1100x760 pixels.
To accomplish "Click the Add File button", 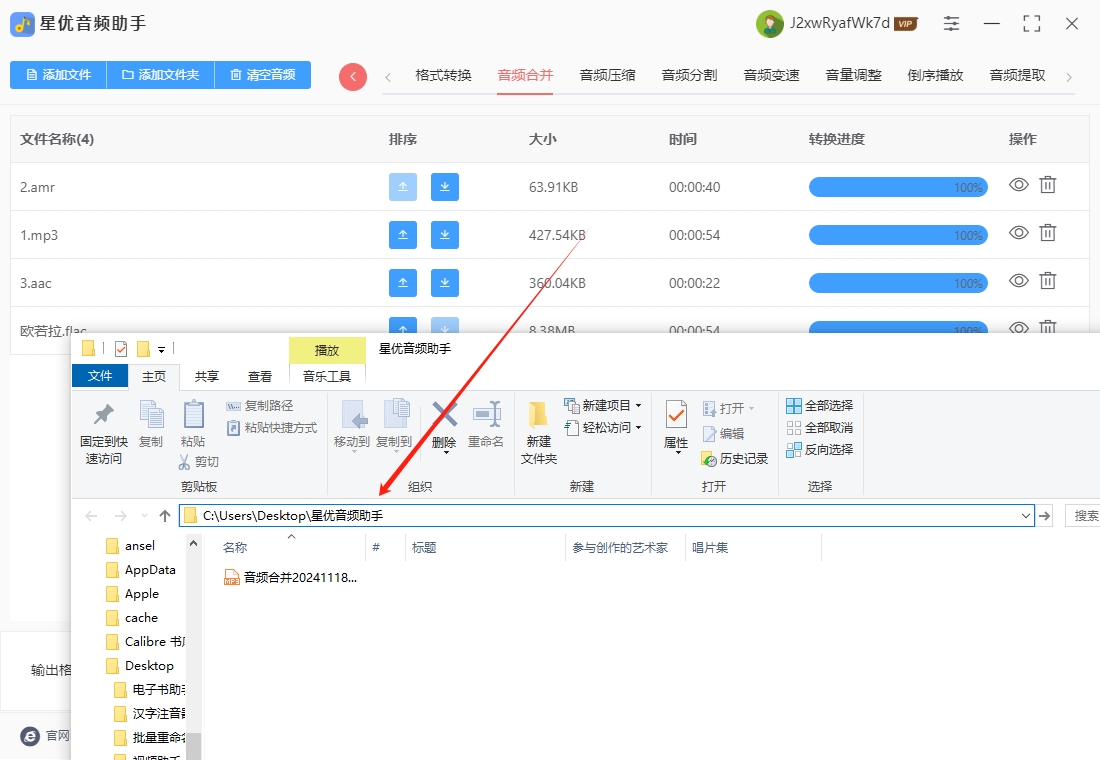I will click(x=58, y=75).
